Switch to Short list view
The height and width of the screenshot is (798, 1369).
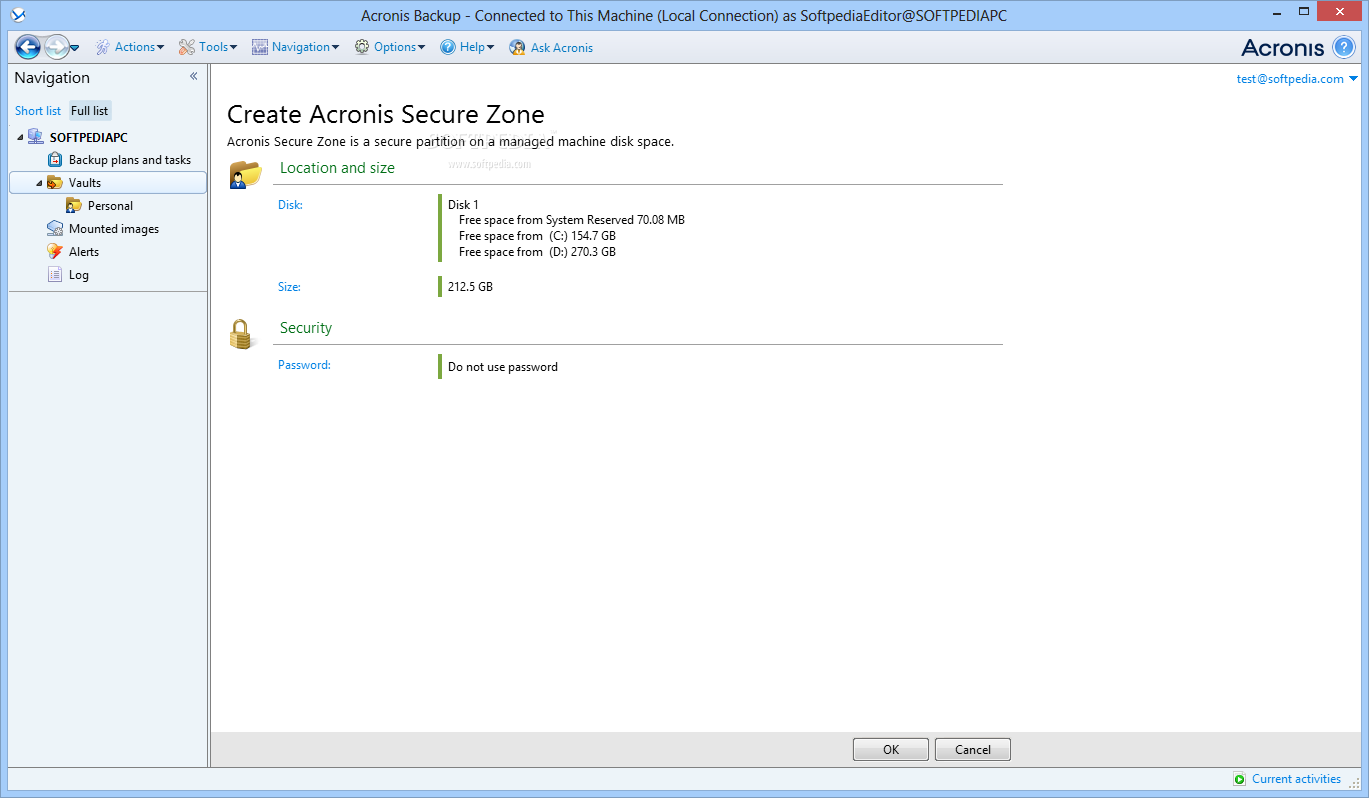pyautogui.click(x=38, y=111)
